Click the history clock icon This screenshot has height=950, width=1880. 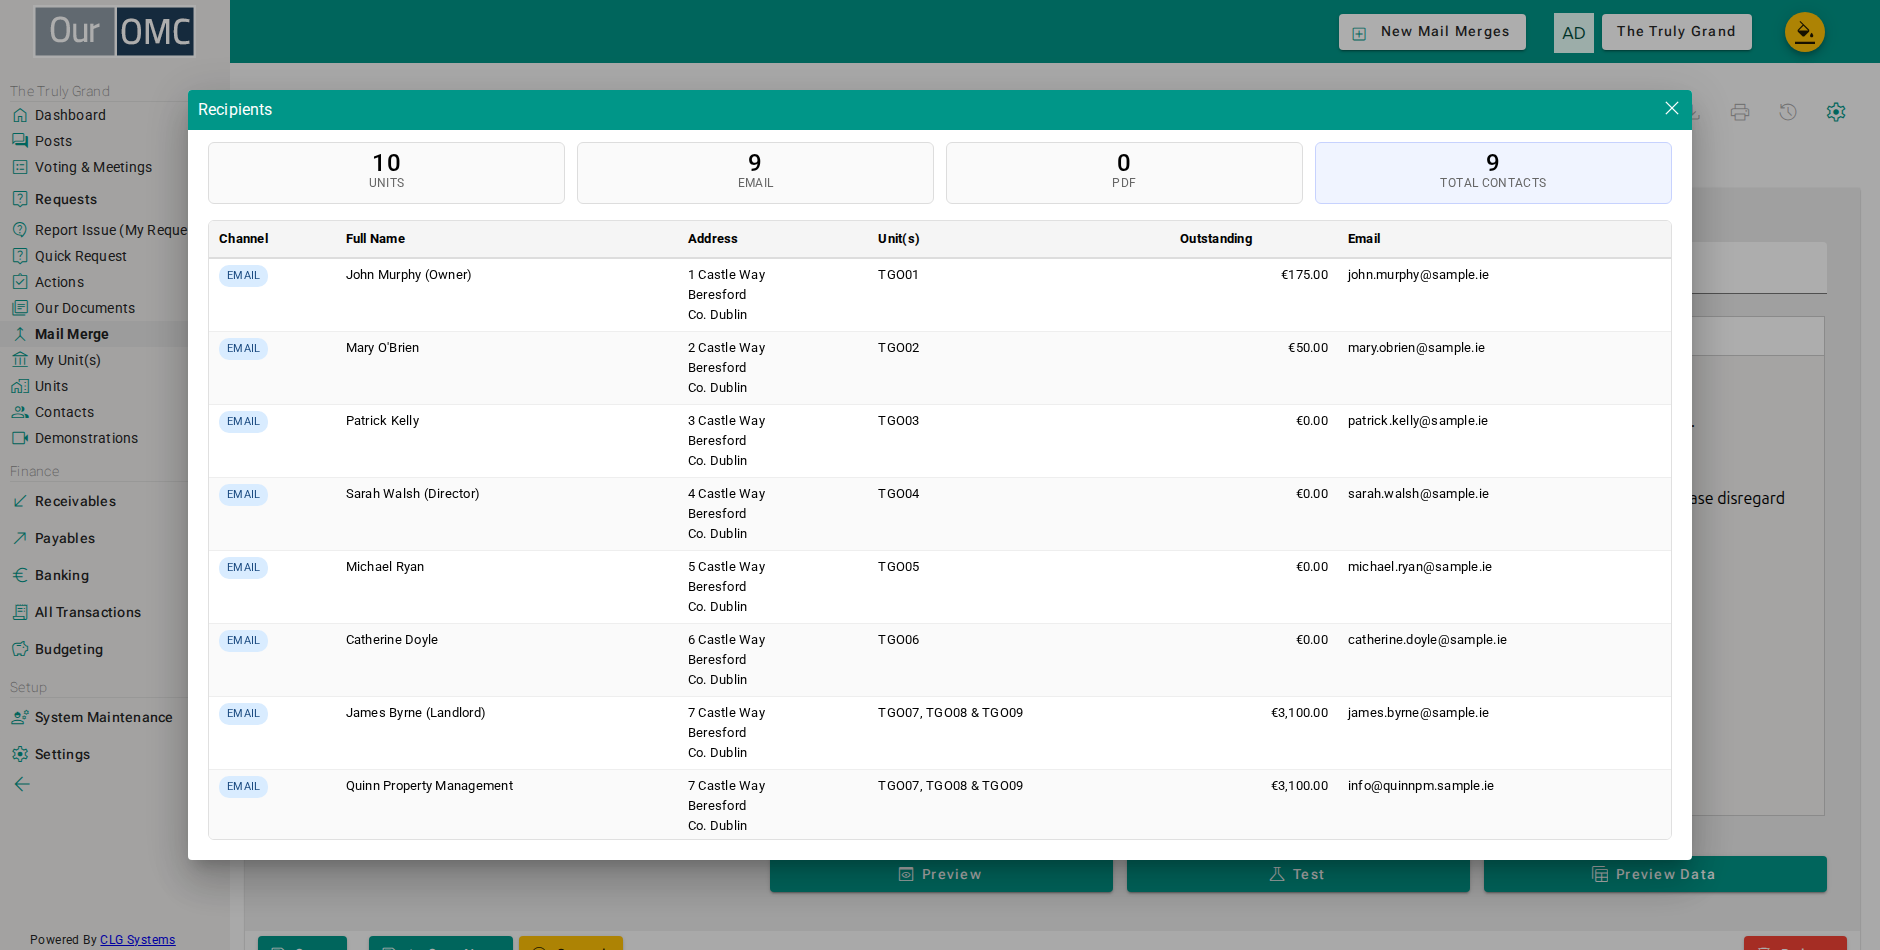1788,112
